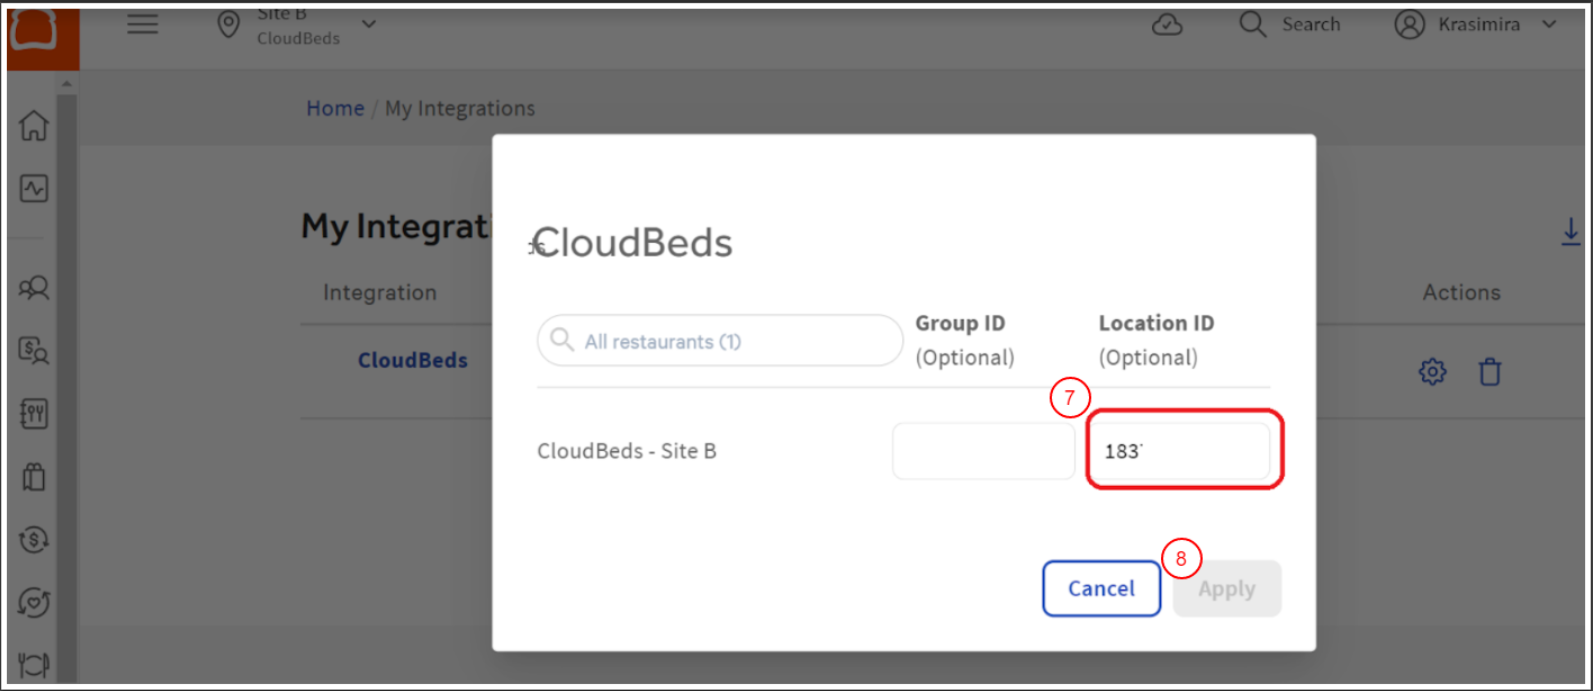Click the location pin icon

229,25
